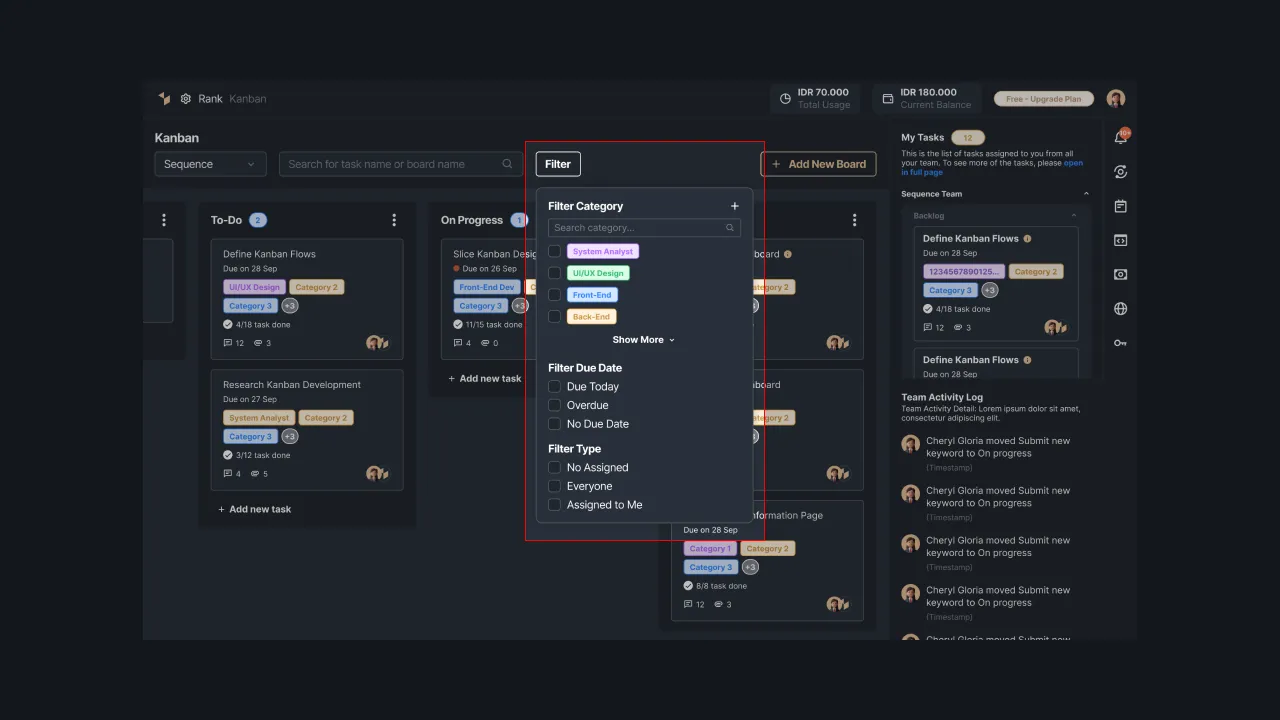Open three-dot menu of rightmost board column
1280x720 pixels.
coord(854,220)
